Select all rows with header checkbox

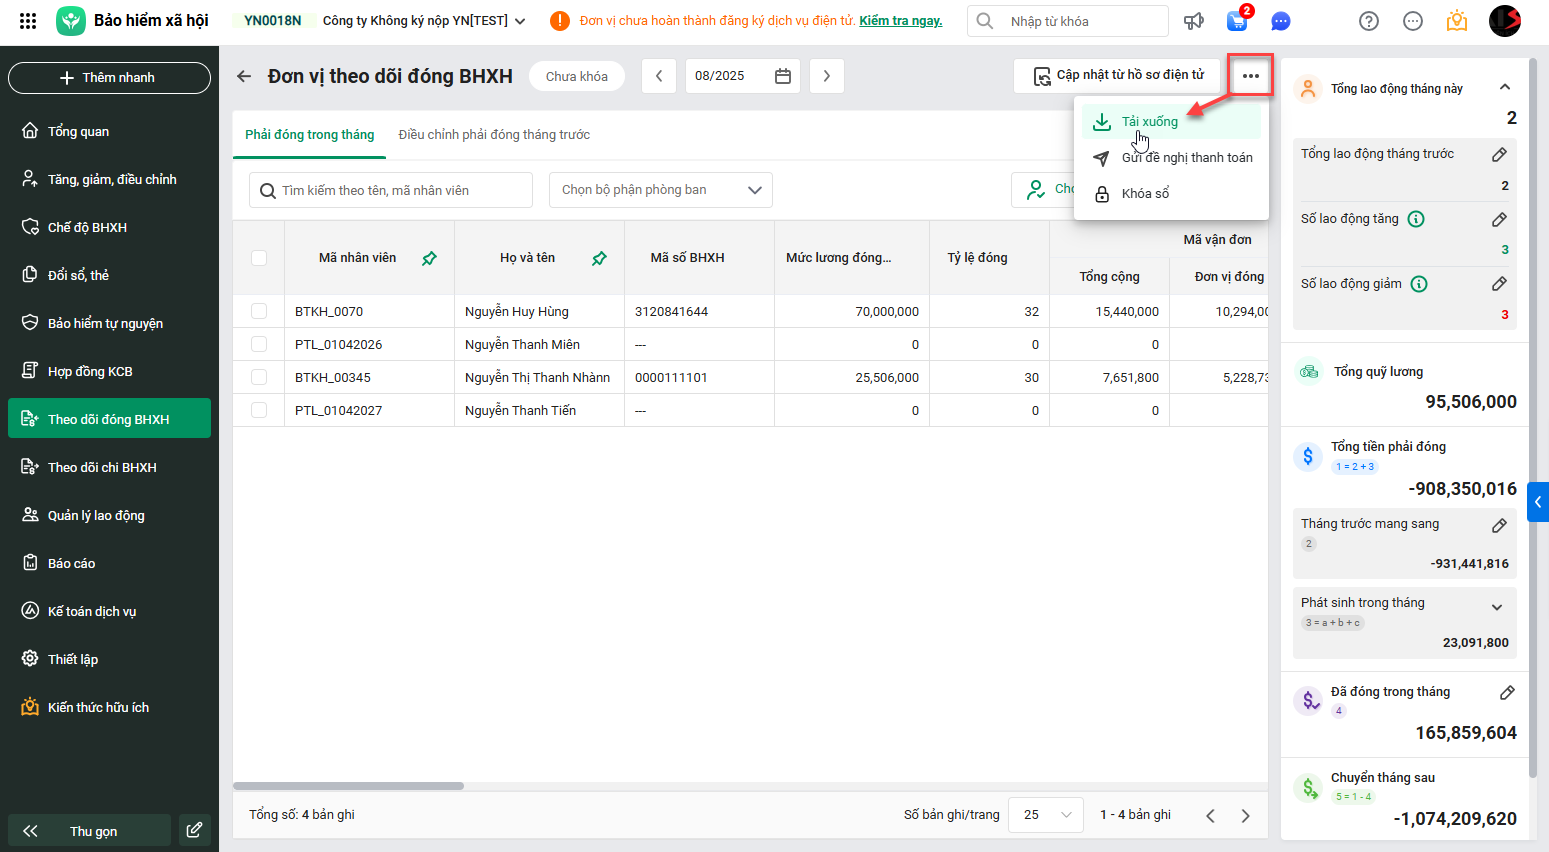coord(259,258)
